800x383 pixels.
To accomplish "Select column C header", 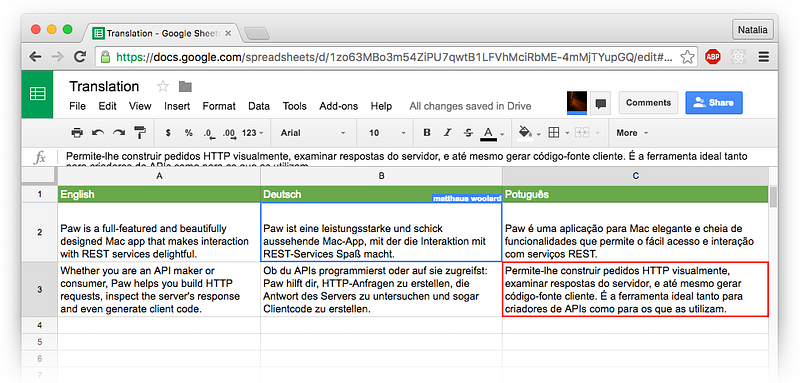I will click(635, 176).
